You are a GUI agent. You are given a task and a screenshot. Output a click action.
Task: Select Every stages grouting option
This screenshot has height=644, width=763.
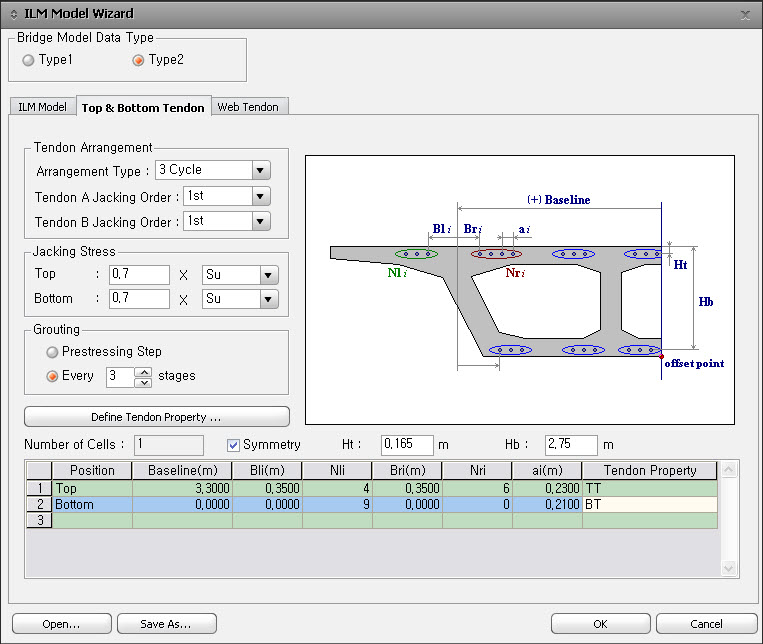52,376
